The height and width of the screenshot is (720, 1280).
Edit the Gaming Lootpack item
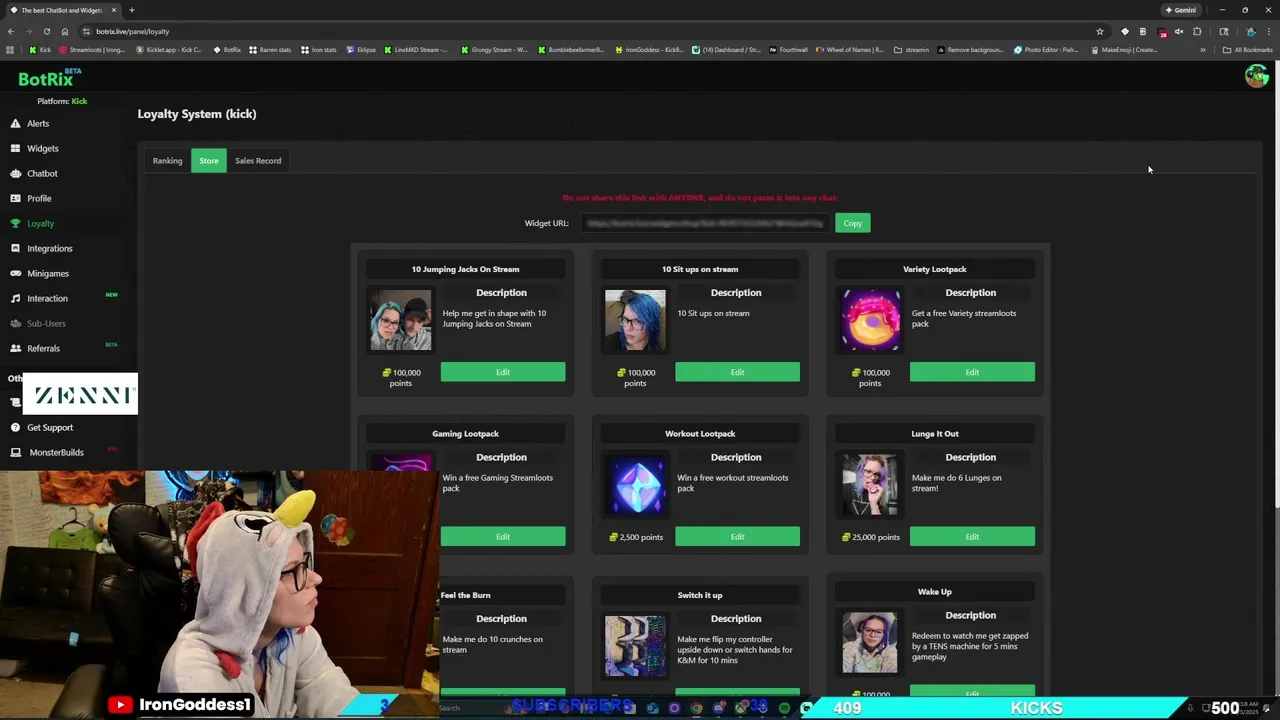click(502, 537)
